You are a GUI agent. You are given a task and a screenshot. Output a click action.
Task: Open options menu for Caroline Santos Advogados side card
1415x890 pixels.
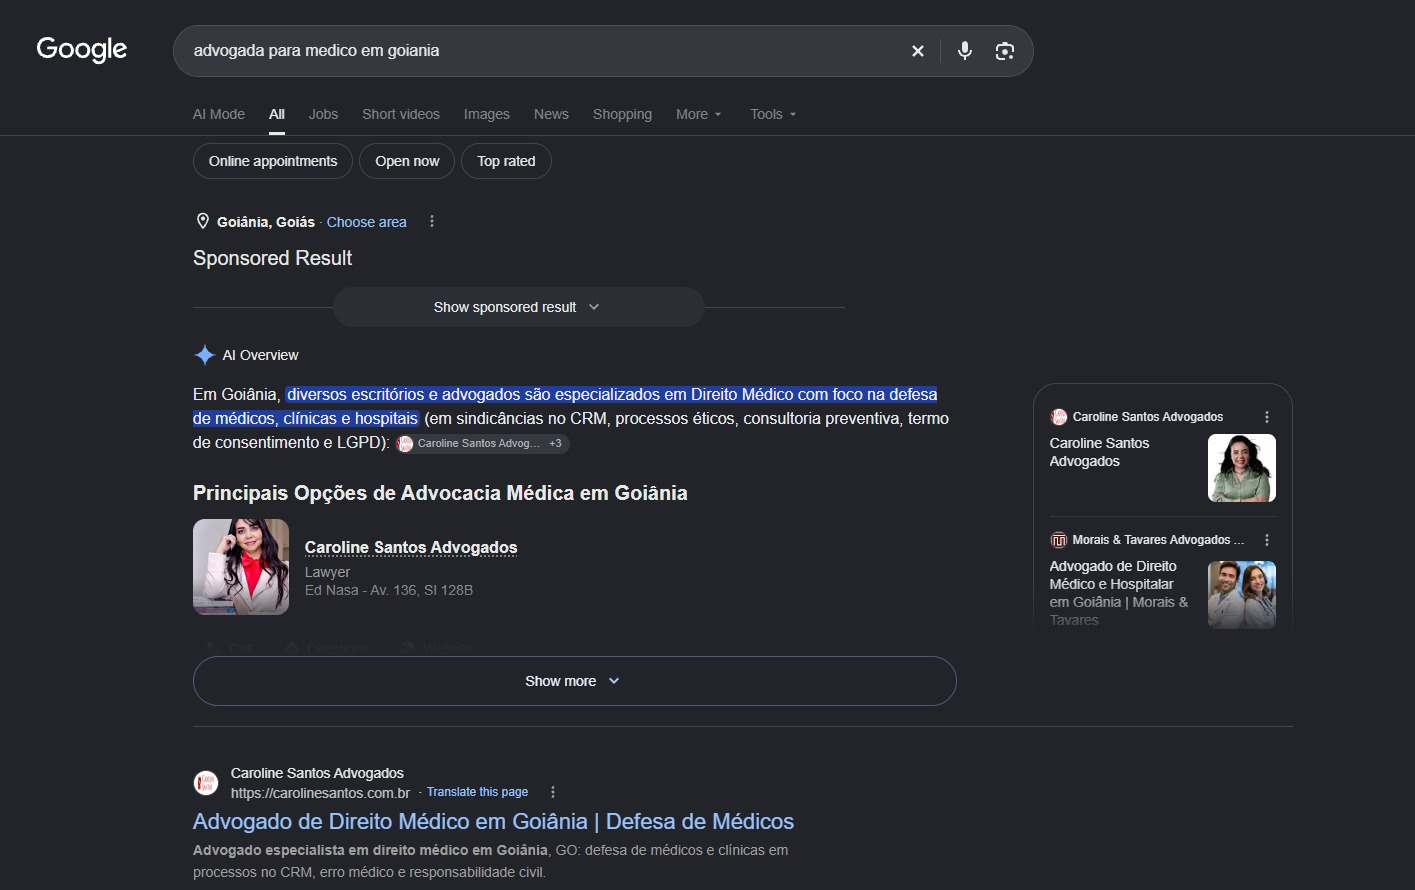(1267, 417)
